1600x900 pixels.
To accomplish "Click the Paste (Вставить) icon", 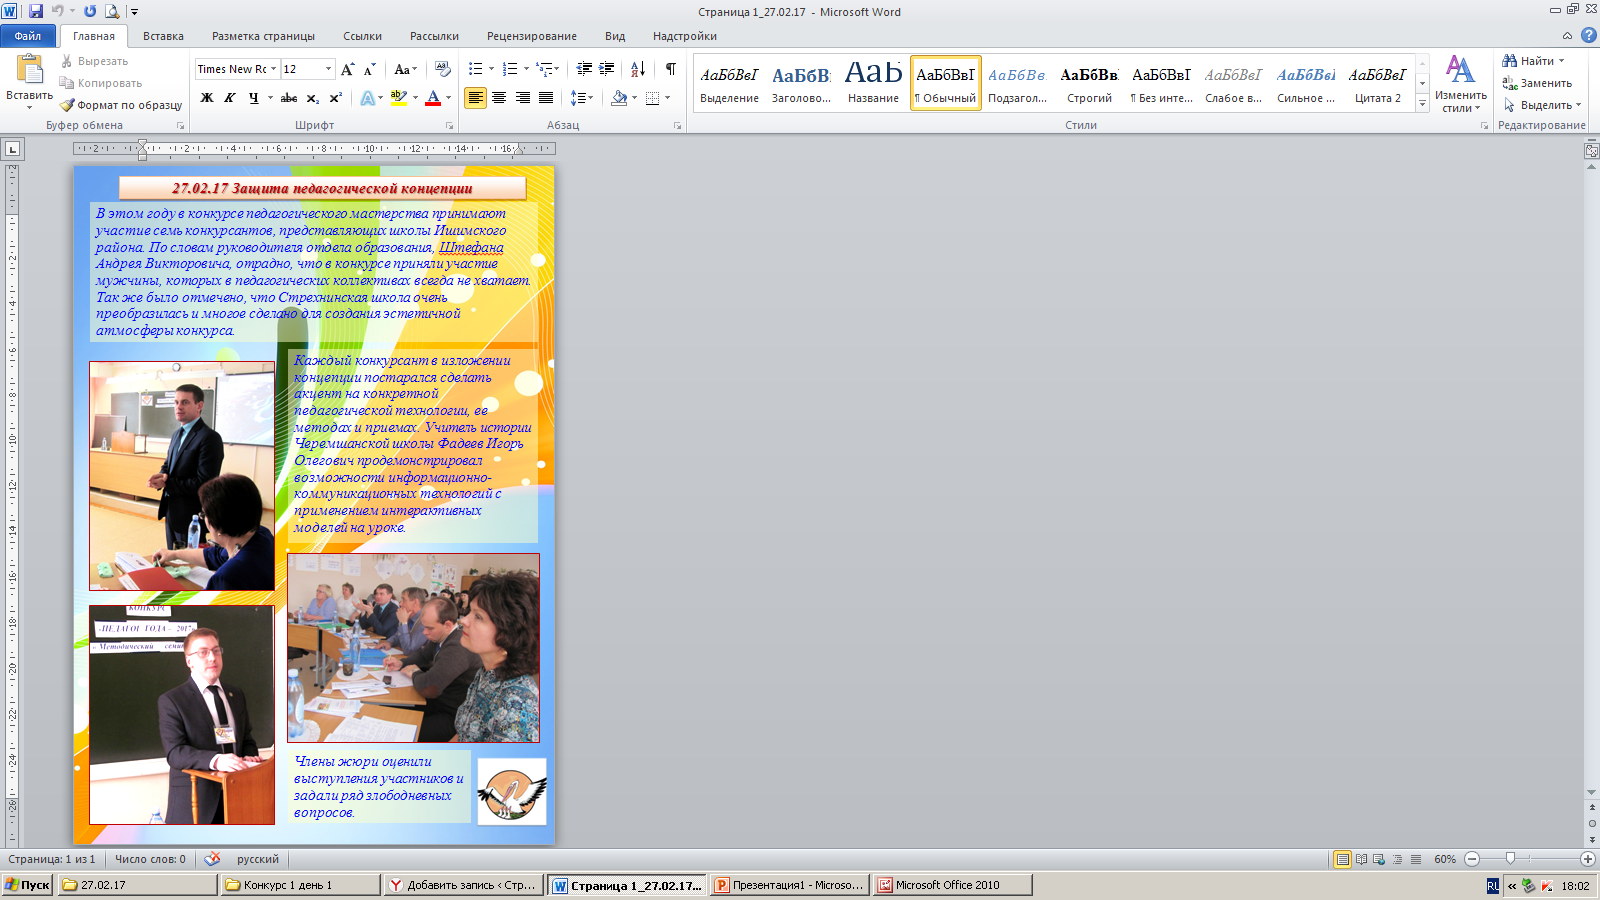I will click(29, 70).
